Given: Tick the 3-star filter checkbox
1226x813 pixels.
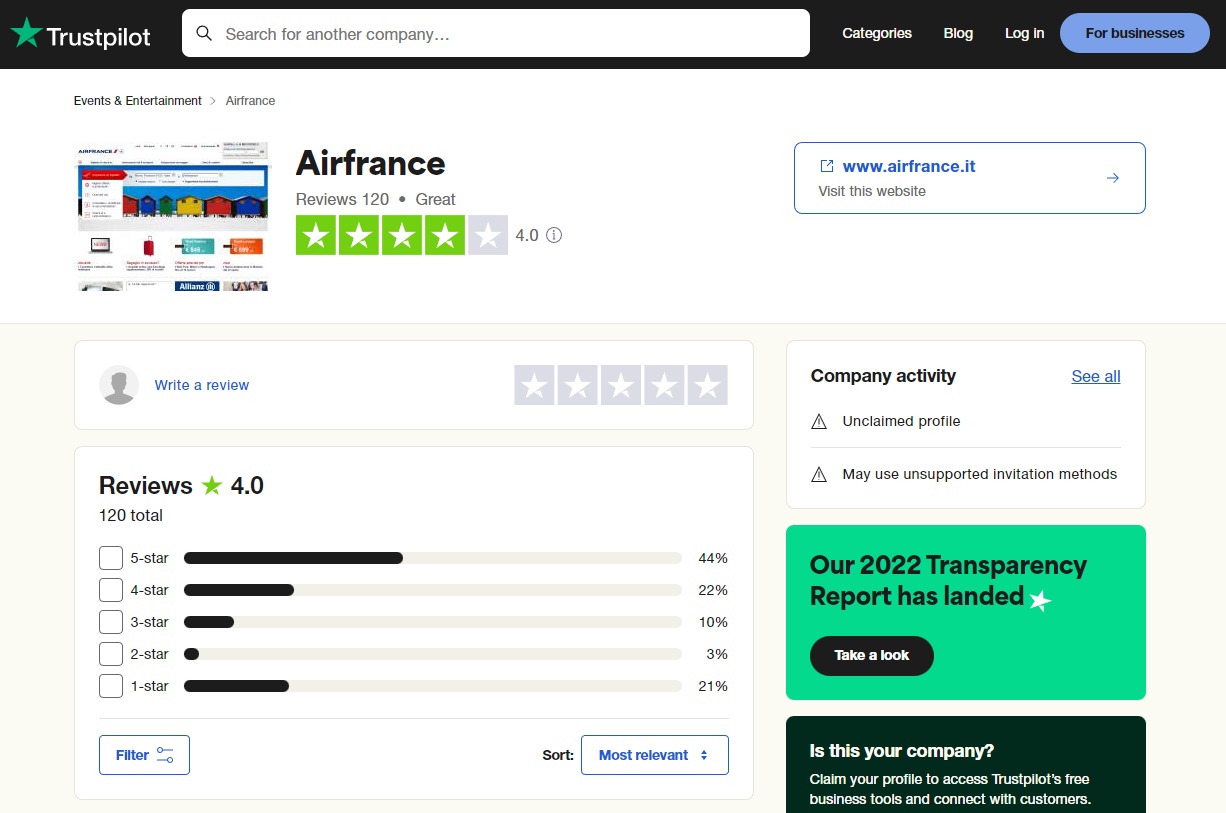Looking at the screenshot, I should (111, 622).
